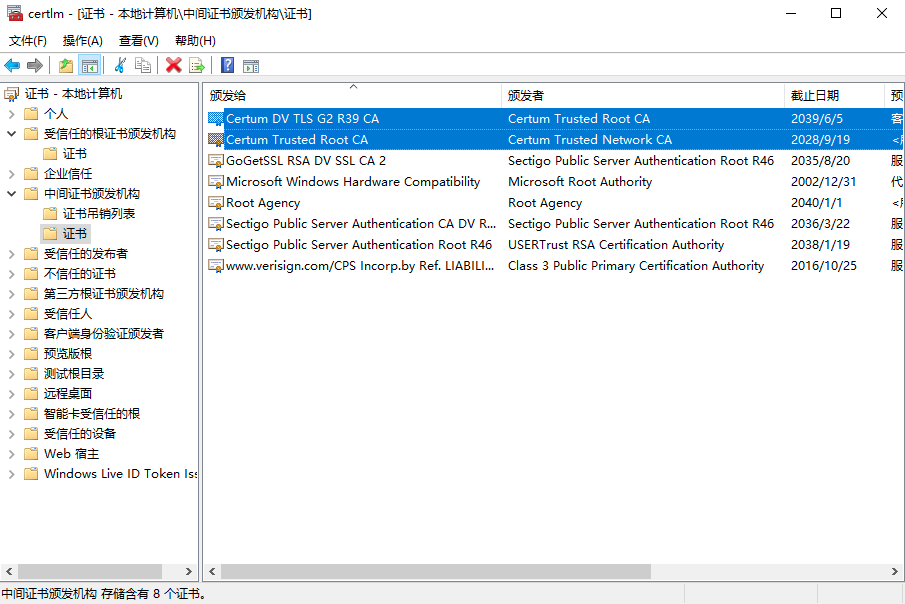
Task: Collapse the 受信任的根证书颁发机构 node
Action: [12, 134]
